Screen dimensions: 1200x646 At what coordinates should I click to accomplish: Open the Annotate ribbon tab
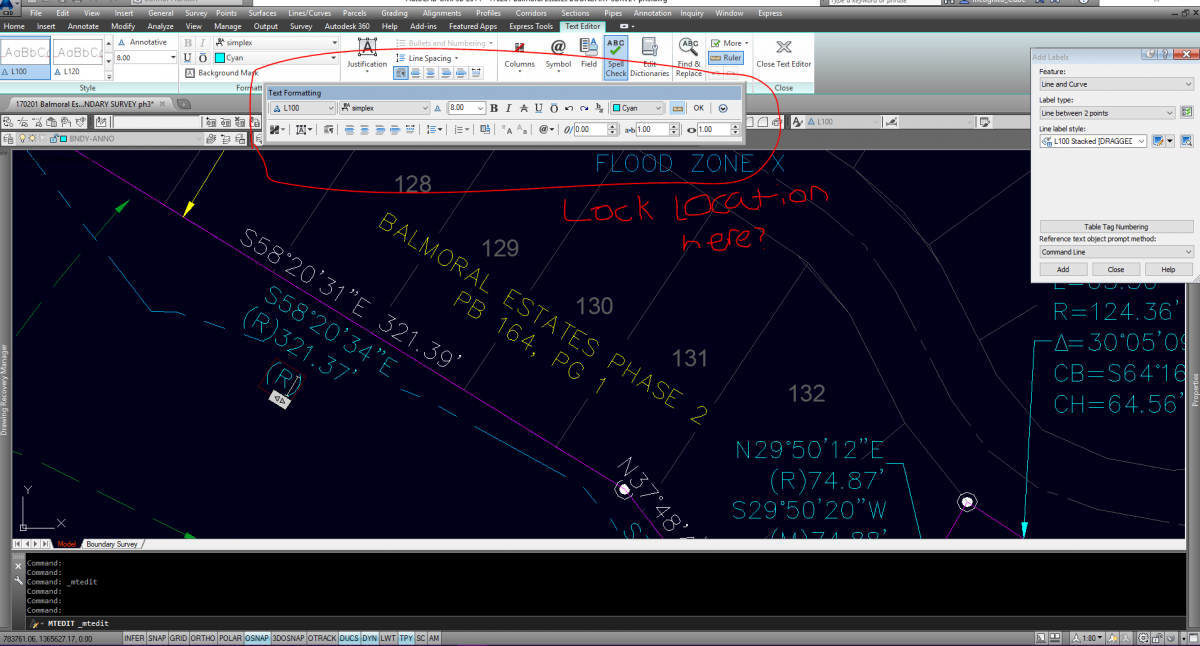pos(83,26)
